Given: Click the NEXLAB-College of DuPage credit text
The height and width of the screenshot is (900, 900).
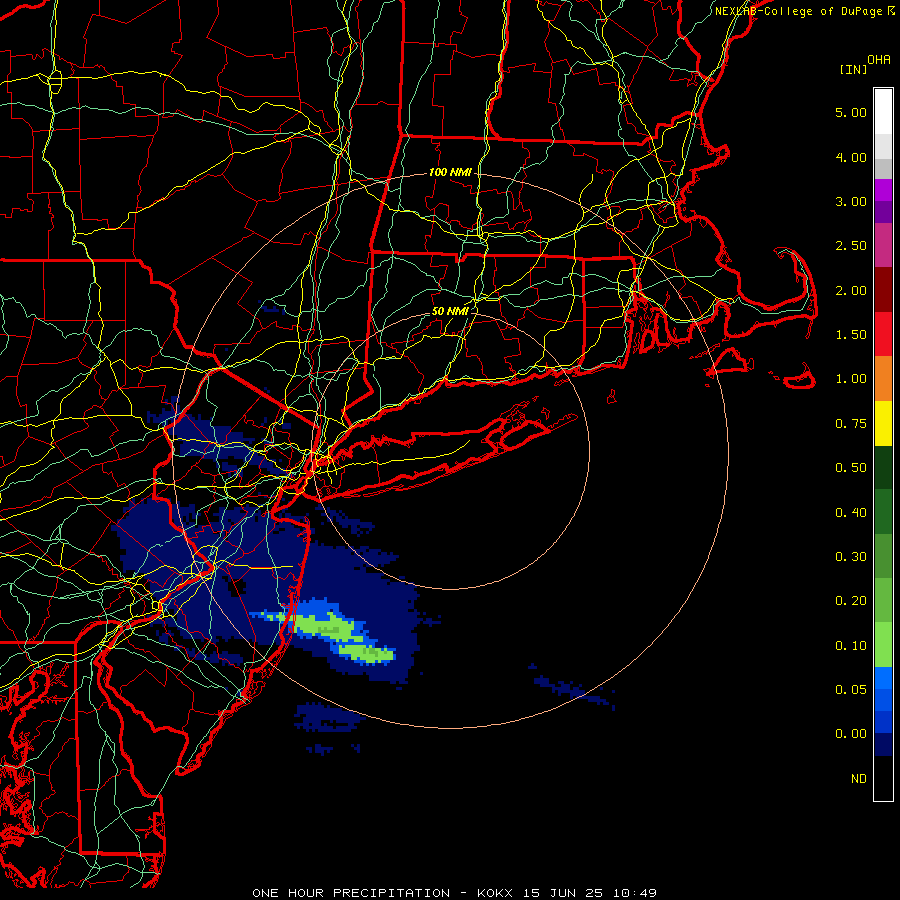Looking at the screenshot, I should click(798, 11).
